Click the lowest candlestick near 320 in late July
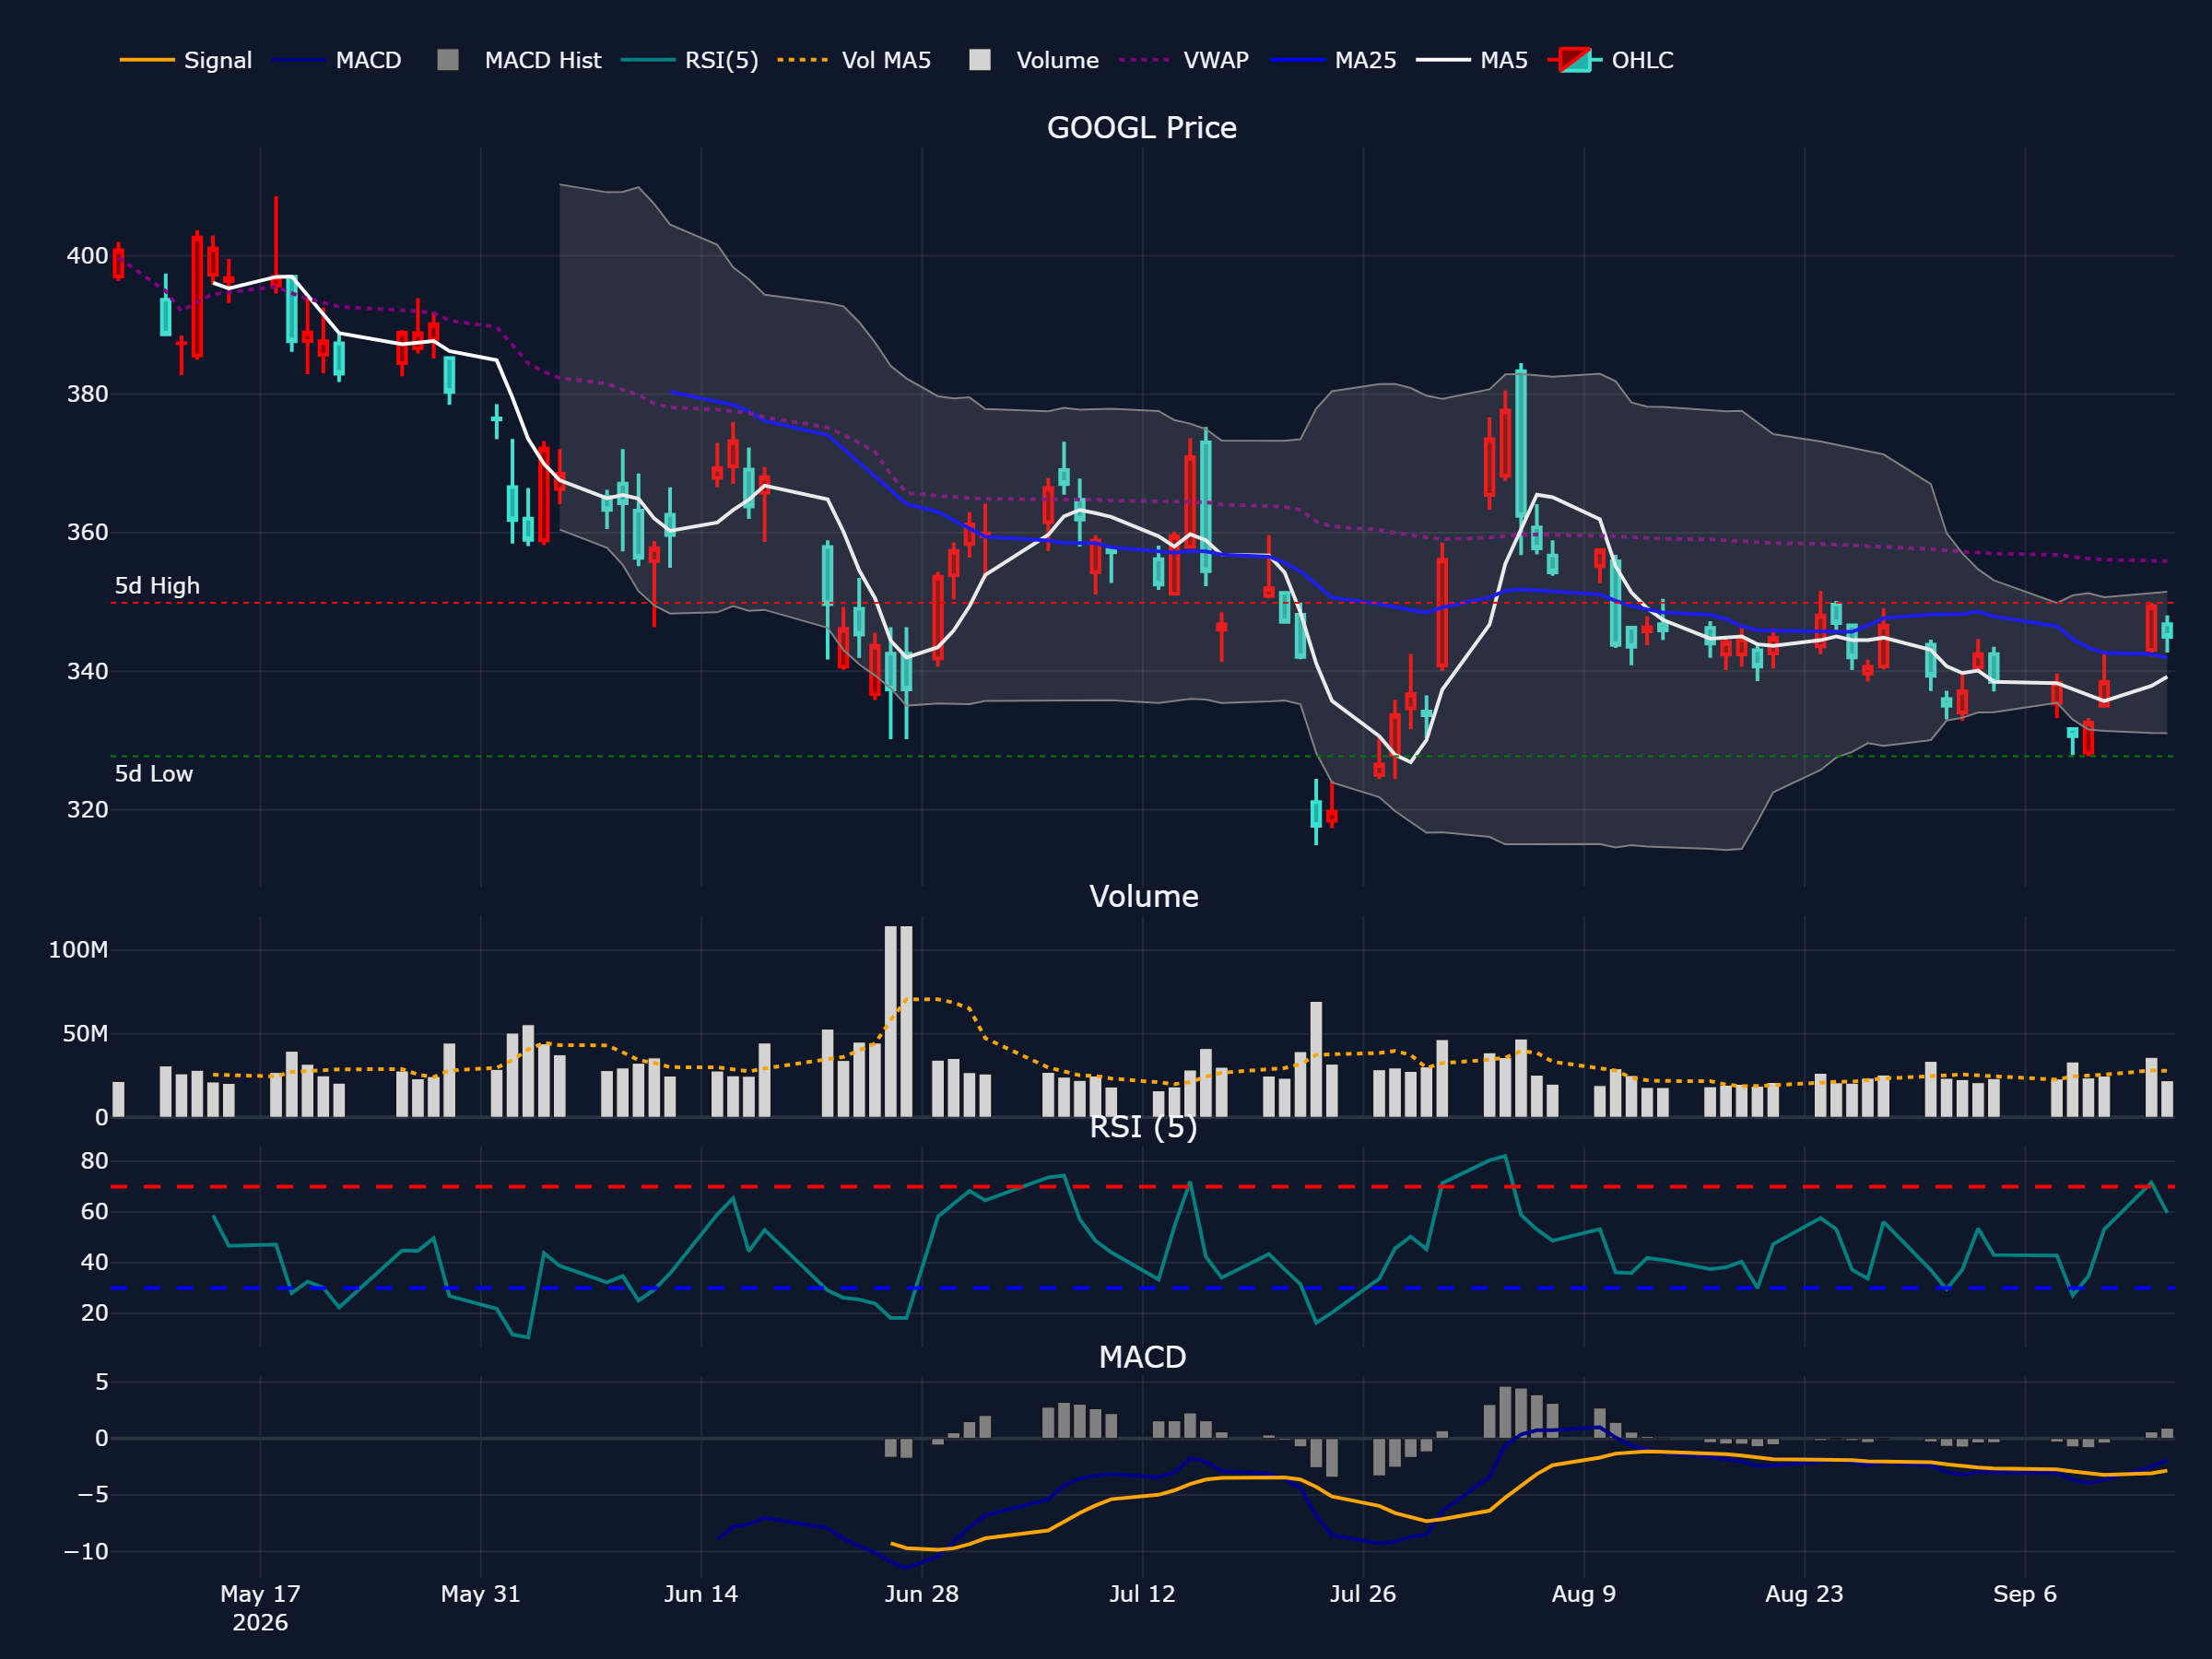Image resolution: width=2212 pixels, height=1659 pixels. click(1316, 812)
